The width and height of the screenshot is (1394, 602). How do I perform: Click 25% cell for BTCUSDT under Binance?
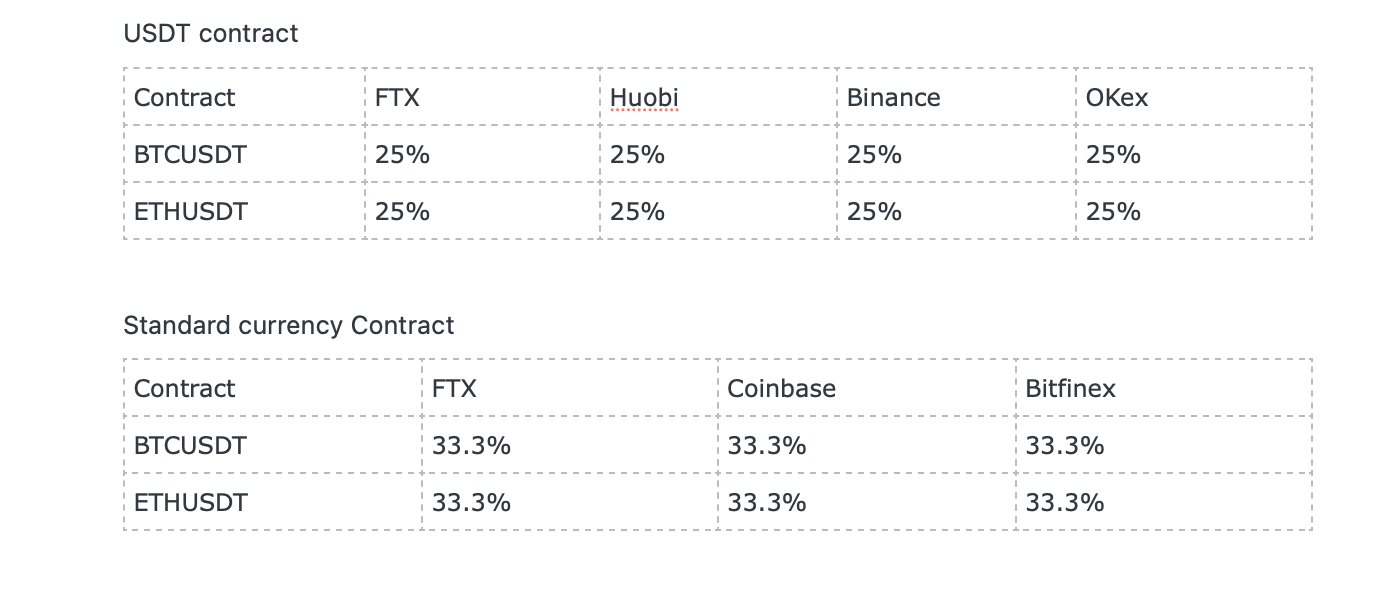tap(956, 154)
